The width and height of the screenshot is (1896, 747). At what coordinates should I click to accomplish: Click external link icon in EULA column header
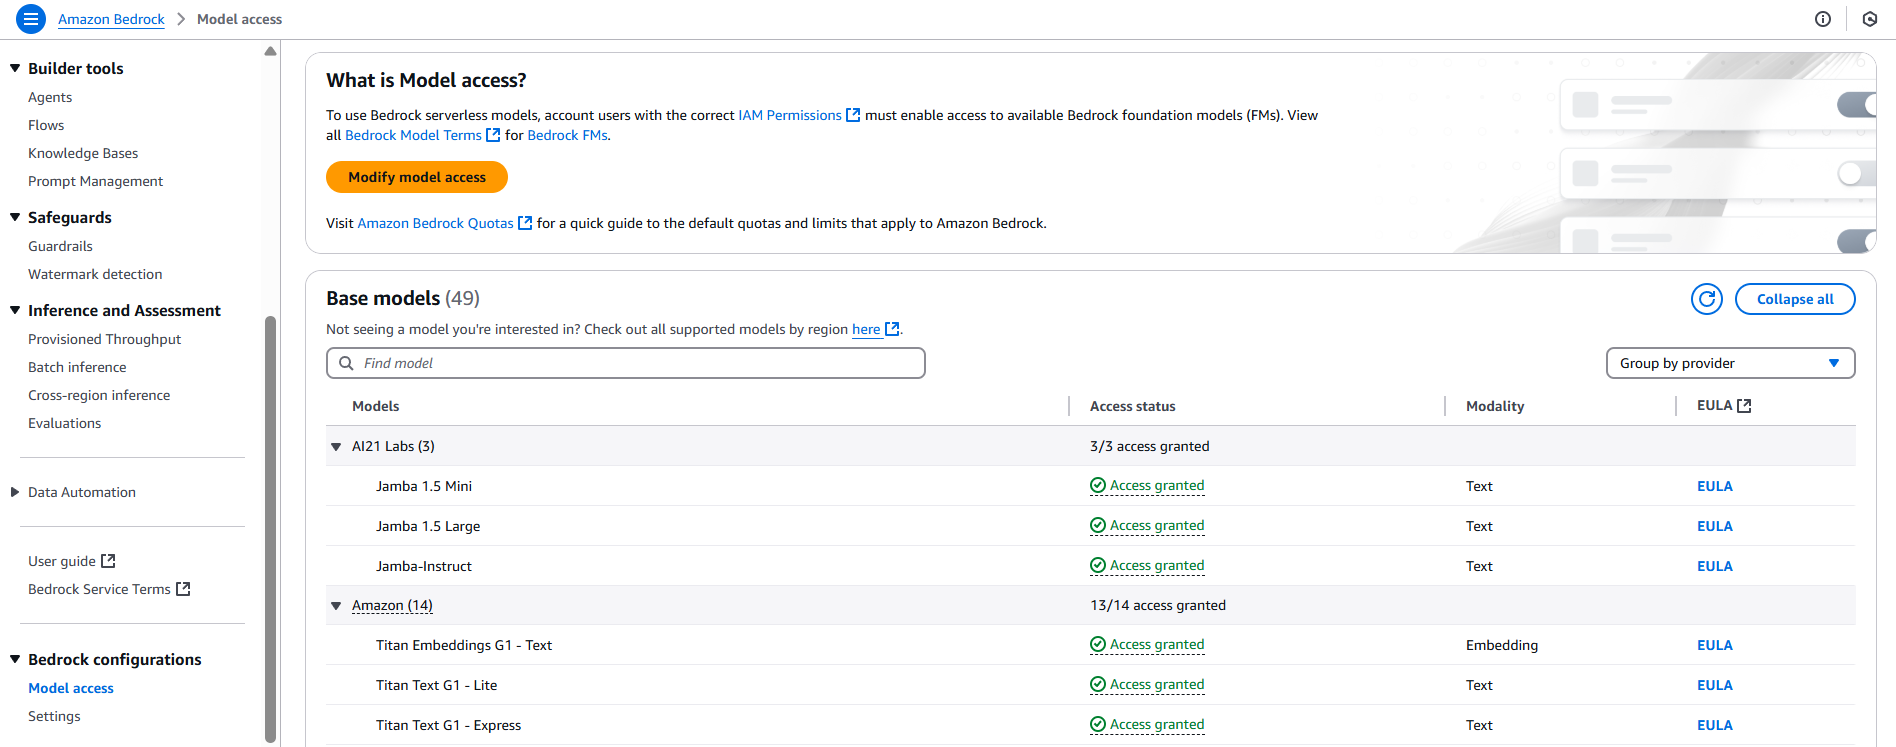1744,406
